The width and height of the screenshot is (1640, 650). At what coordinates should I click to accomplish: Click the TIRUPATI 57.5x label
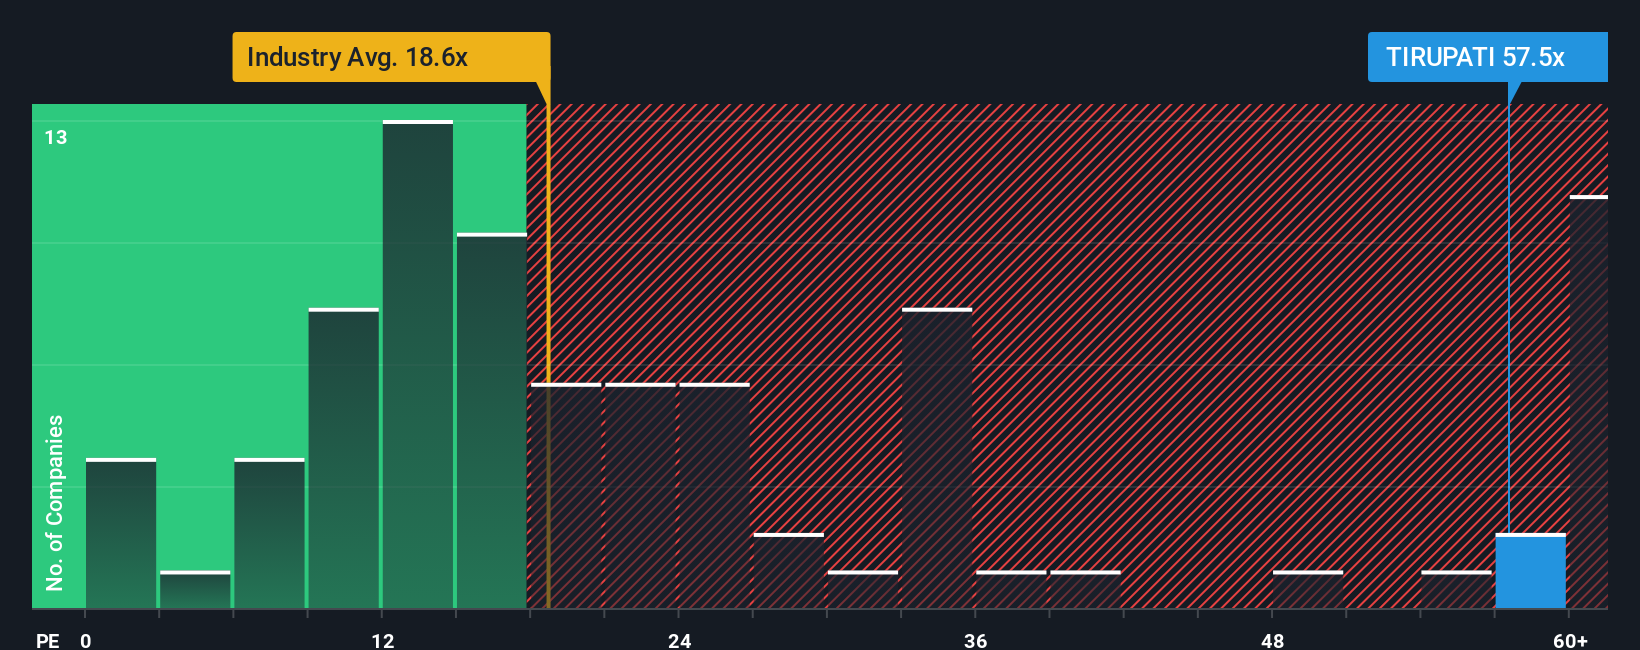(x=1487, y=57)
